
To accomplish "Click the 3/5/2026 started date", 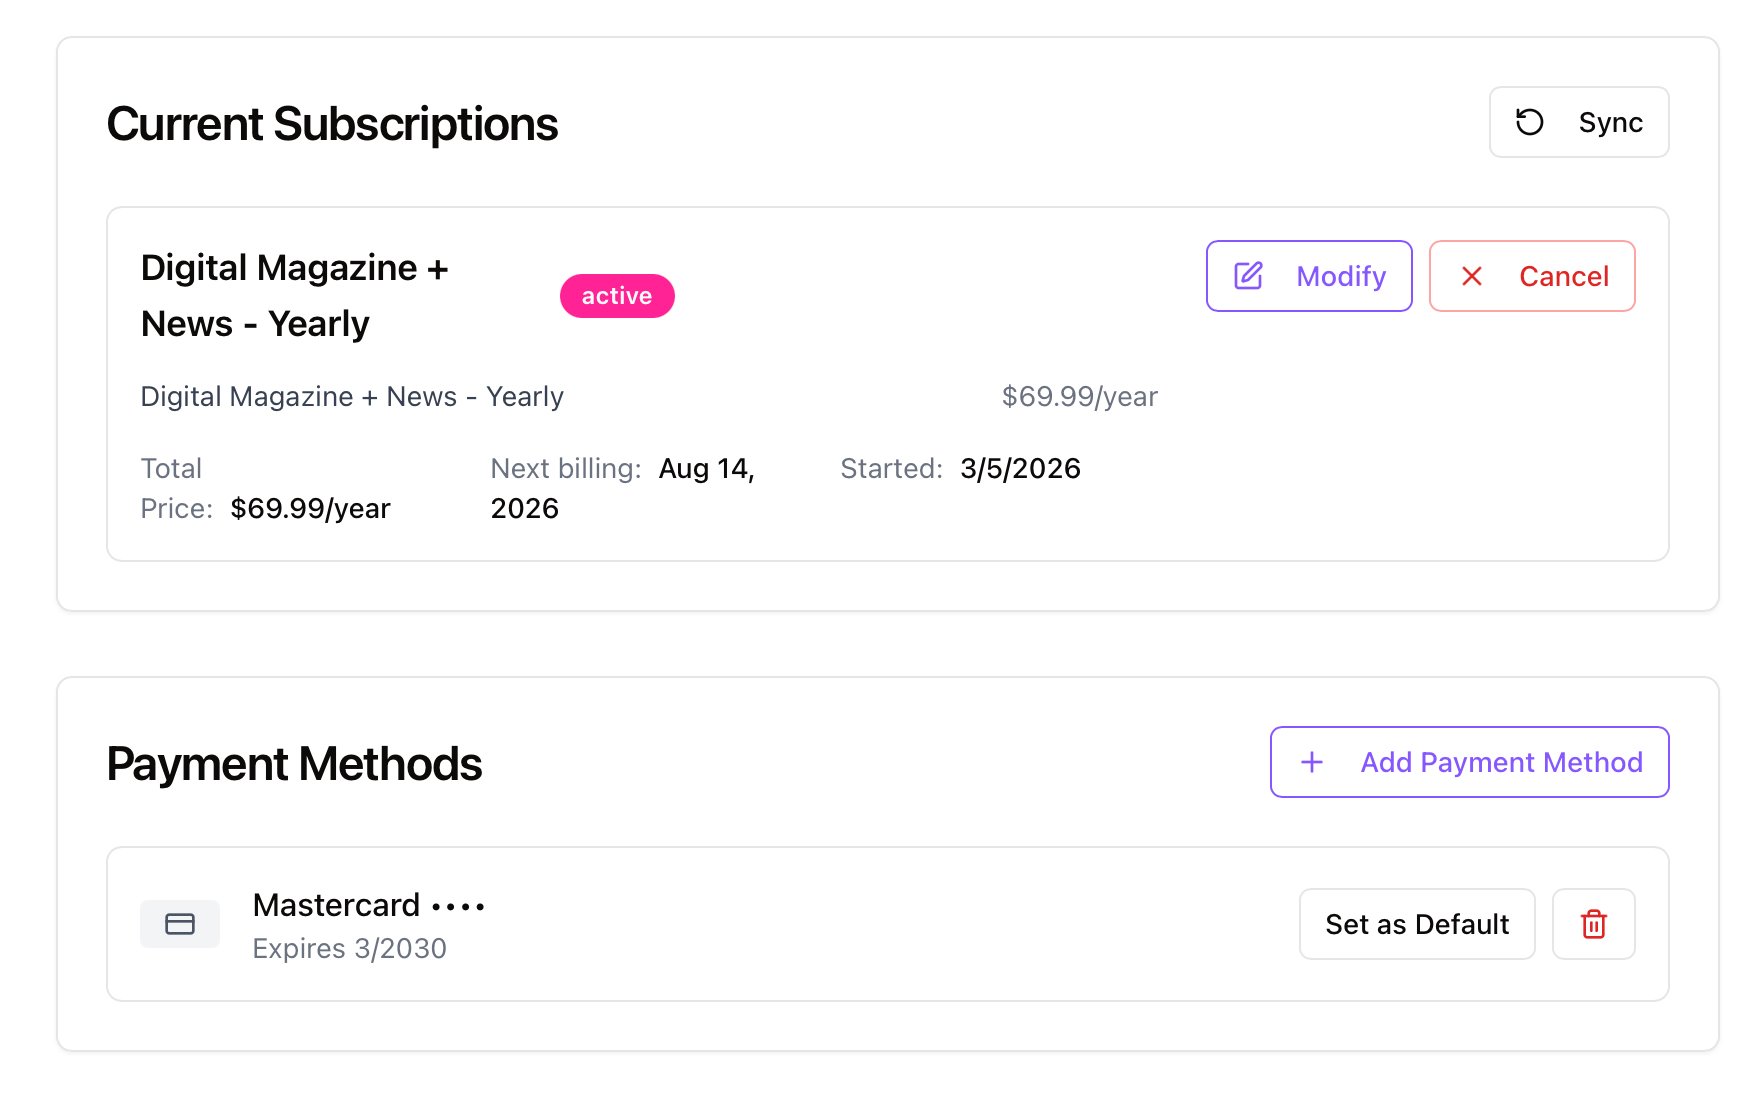I will (1019, 469).
